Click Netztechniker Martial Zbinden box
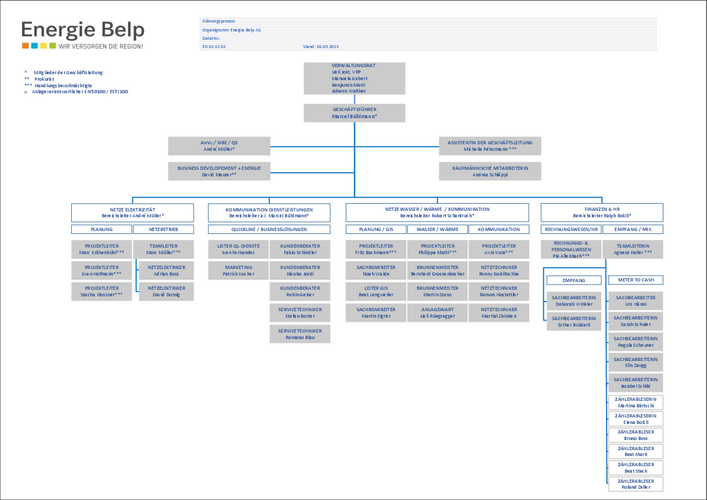The image size is (707, 500). [x=499, y=312]
